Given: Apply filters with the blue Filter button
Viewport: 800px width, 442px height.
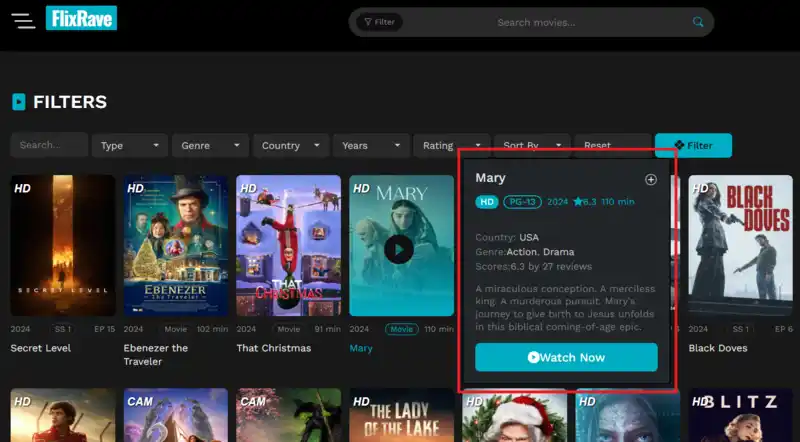Looking at the screenshot, I should pos(693,146).
